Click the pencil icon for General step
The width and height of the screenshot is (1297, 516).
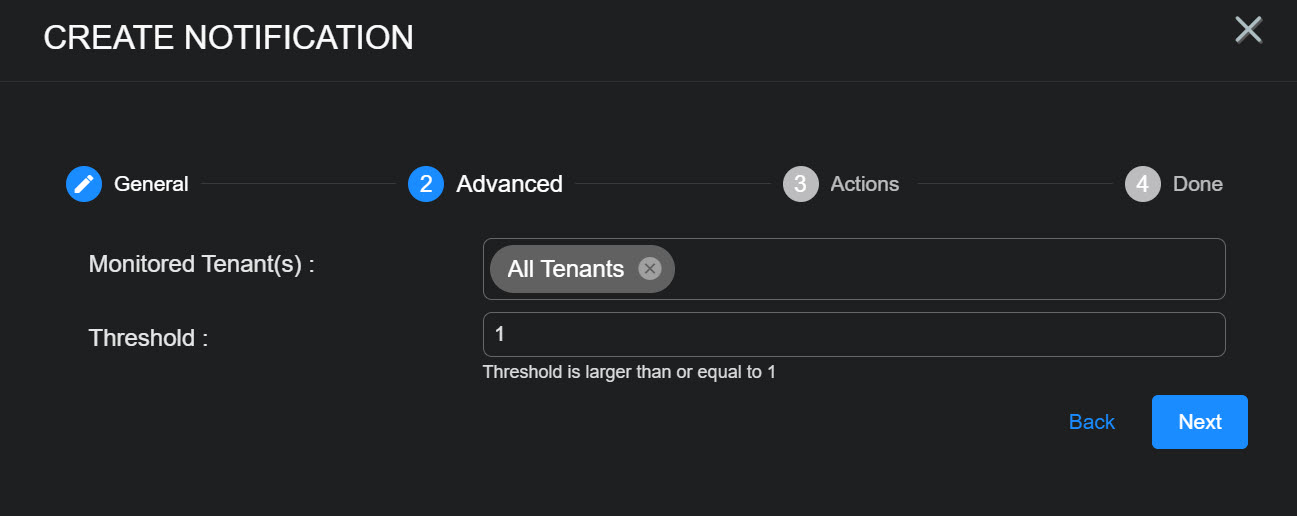coord(84,184)
